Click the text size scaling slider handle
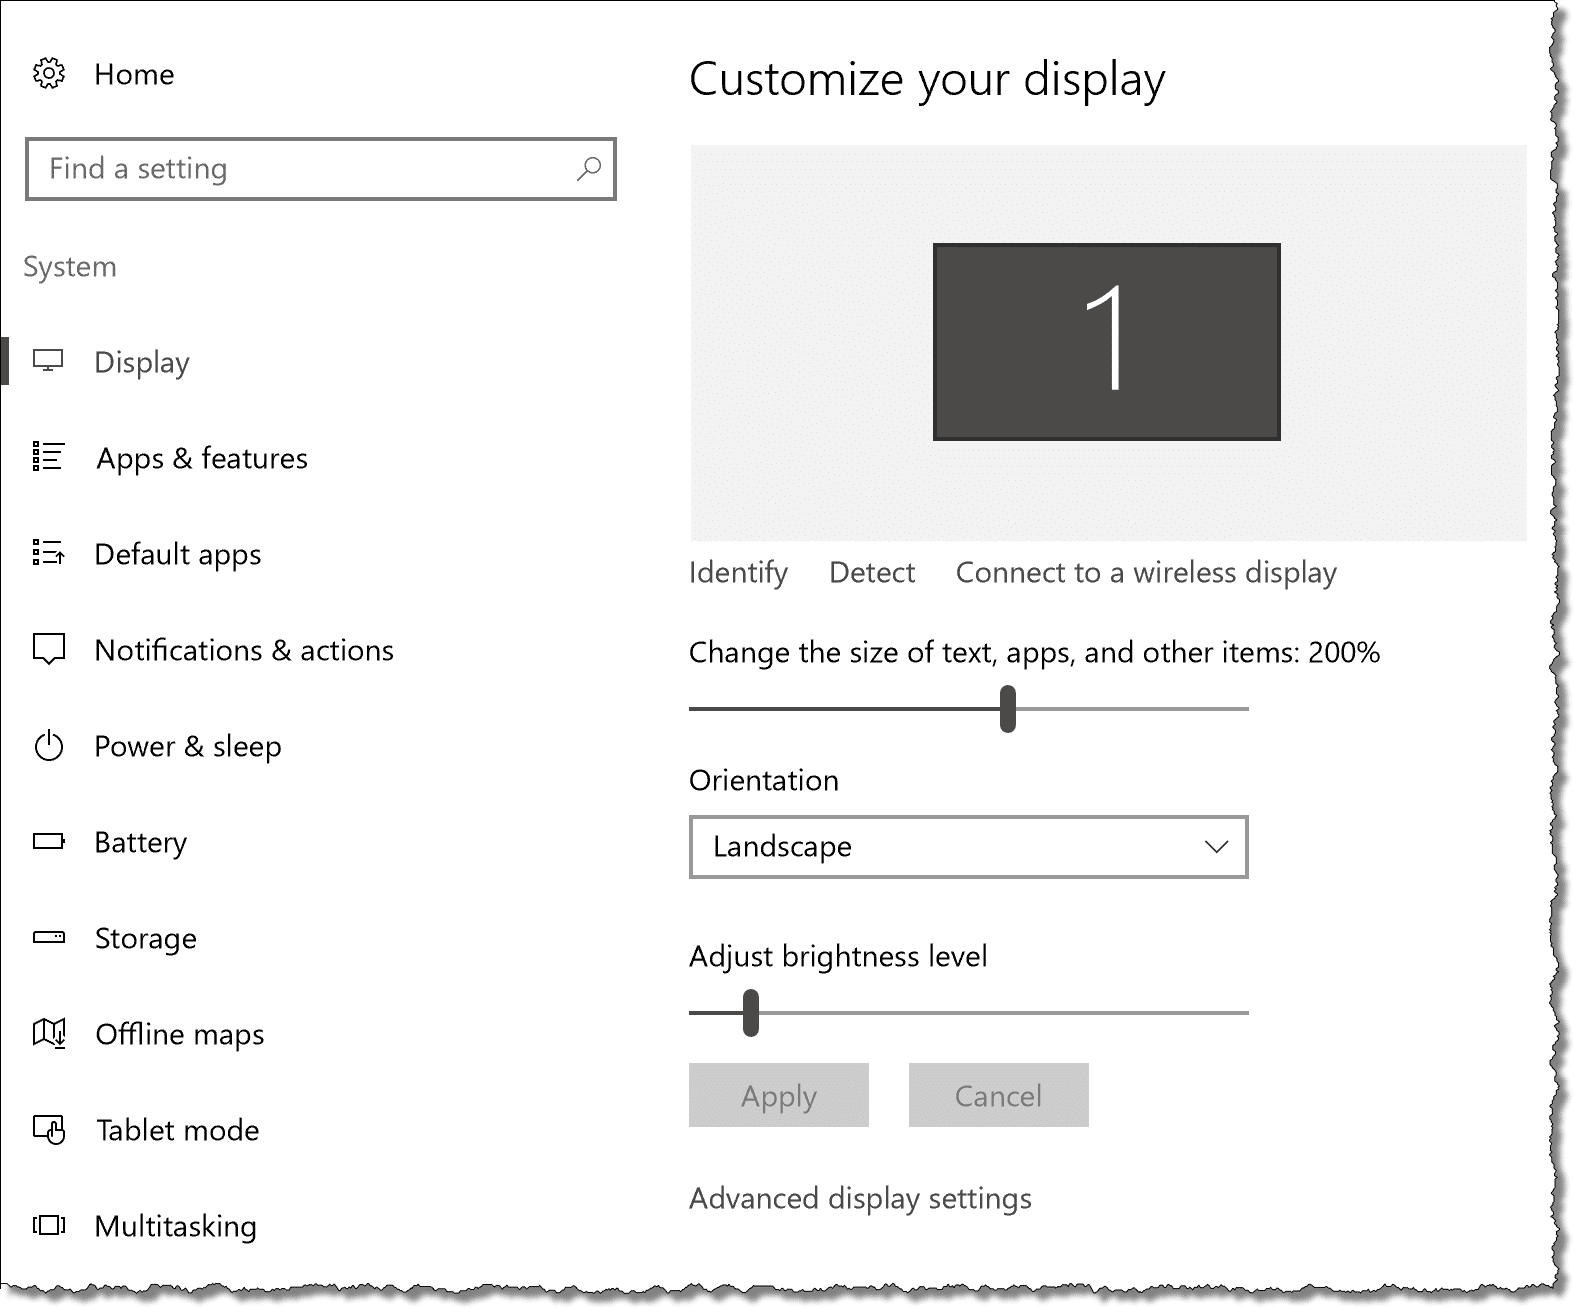Image resolution: width=1574 pixels, height=1308 pixels. [1008, 709]
